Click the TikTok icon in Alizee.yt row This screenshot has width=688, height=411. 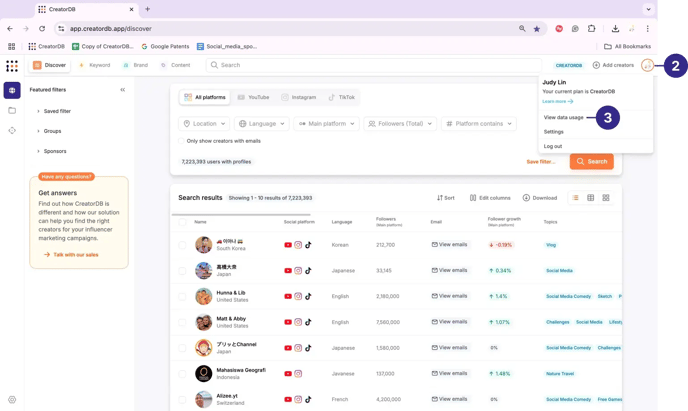(308, 399)
